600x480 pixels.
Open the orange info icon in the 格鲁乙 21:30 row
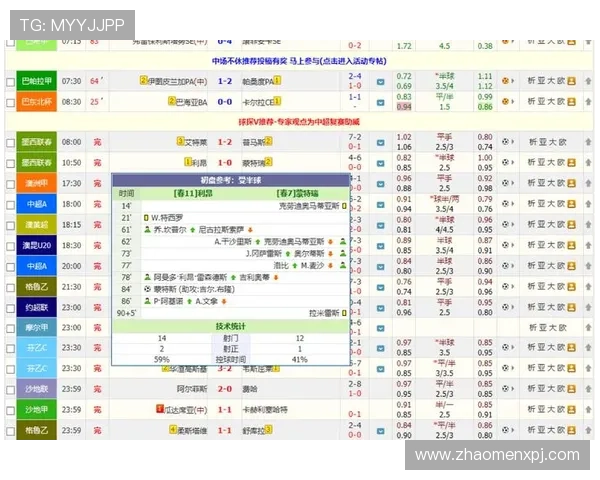coord(571,286)
